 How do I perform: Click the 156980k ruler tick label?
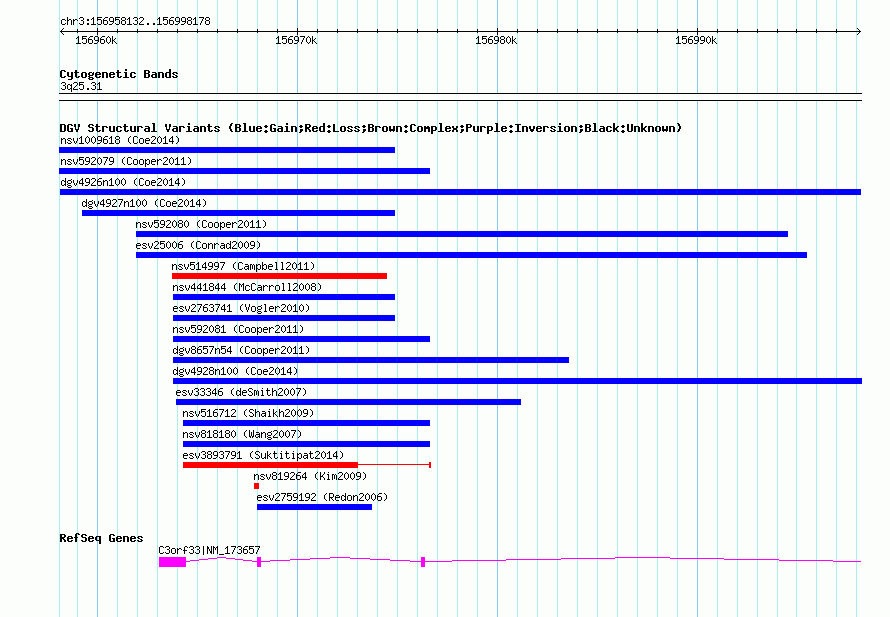click(496, 40)
